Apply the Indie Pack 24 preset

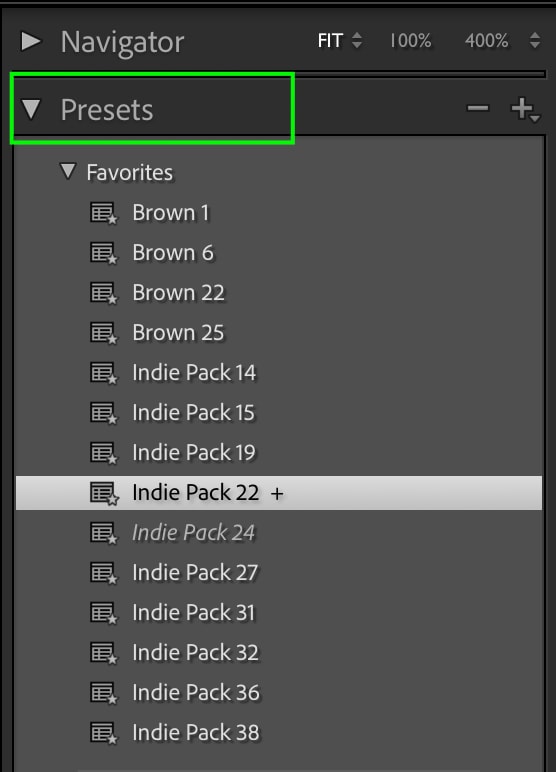tap(194, 533)
